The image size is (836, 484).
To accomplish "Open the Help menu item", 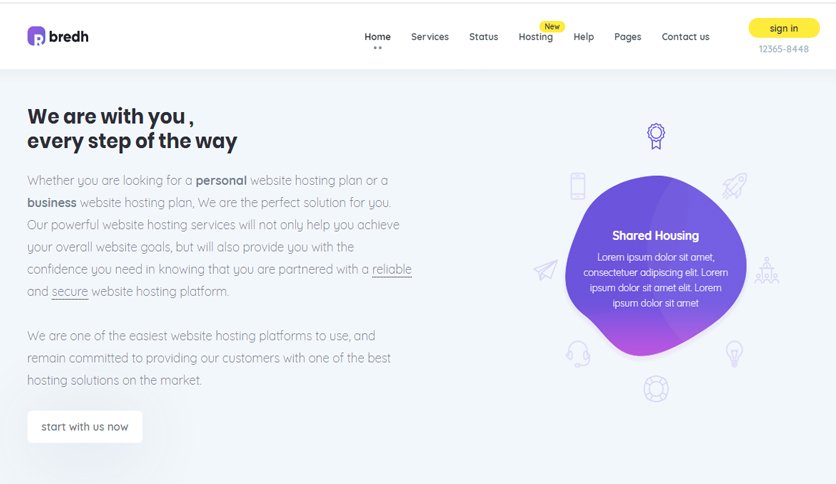I will click(584, 37).
